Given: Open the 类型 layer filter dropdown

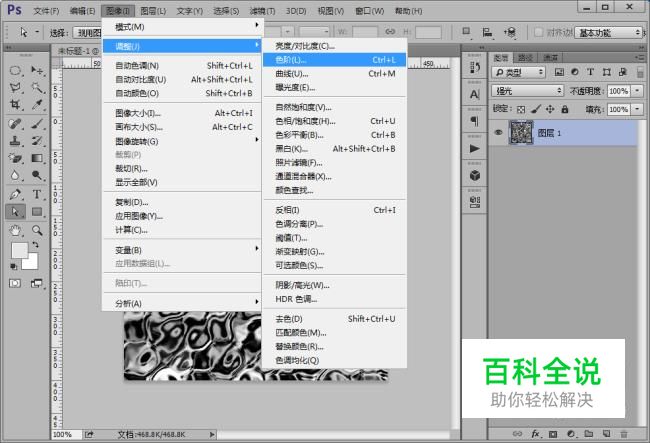Looking at the screenshot, I should coord(519,73).
